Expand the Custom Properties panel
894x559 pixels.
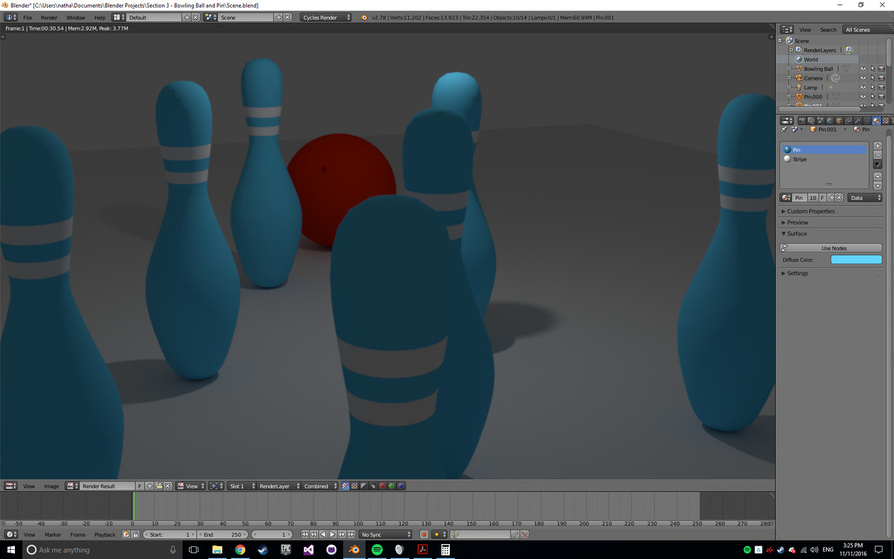pos(810,211)
